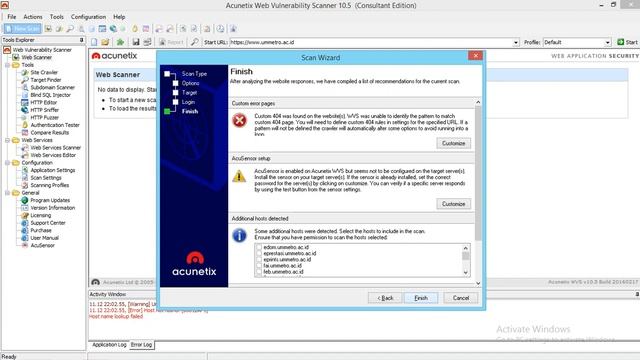Image resolution: width=640 pixels, height=360 pixels.
Task: Click the New Scan toolbar button
Action: (22, 29)
